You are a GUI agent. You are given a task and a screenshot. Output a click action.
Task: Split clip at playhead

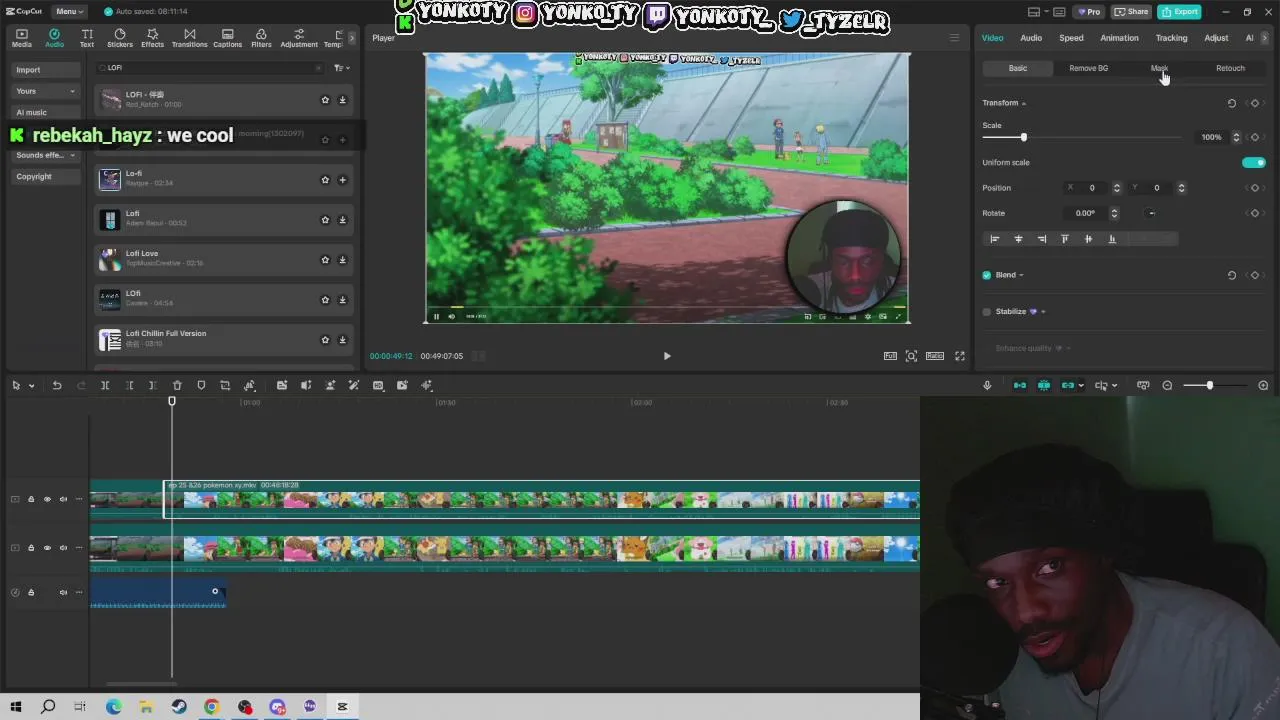[x=105, y=385]
